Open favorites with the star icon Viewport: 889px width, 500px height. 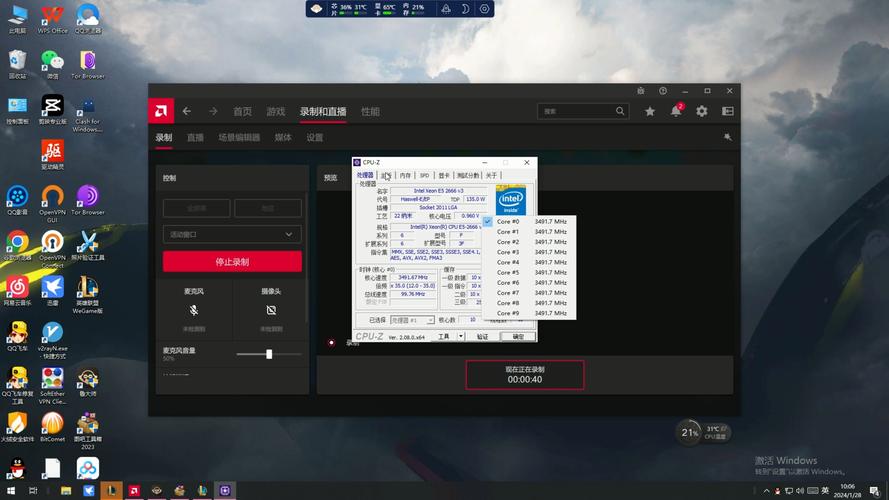coord(650,111)
